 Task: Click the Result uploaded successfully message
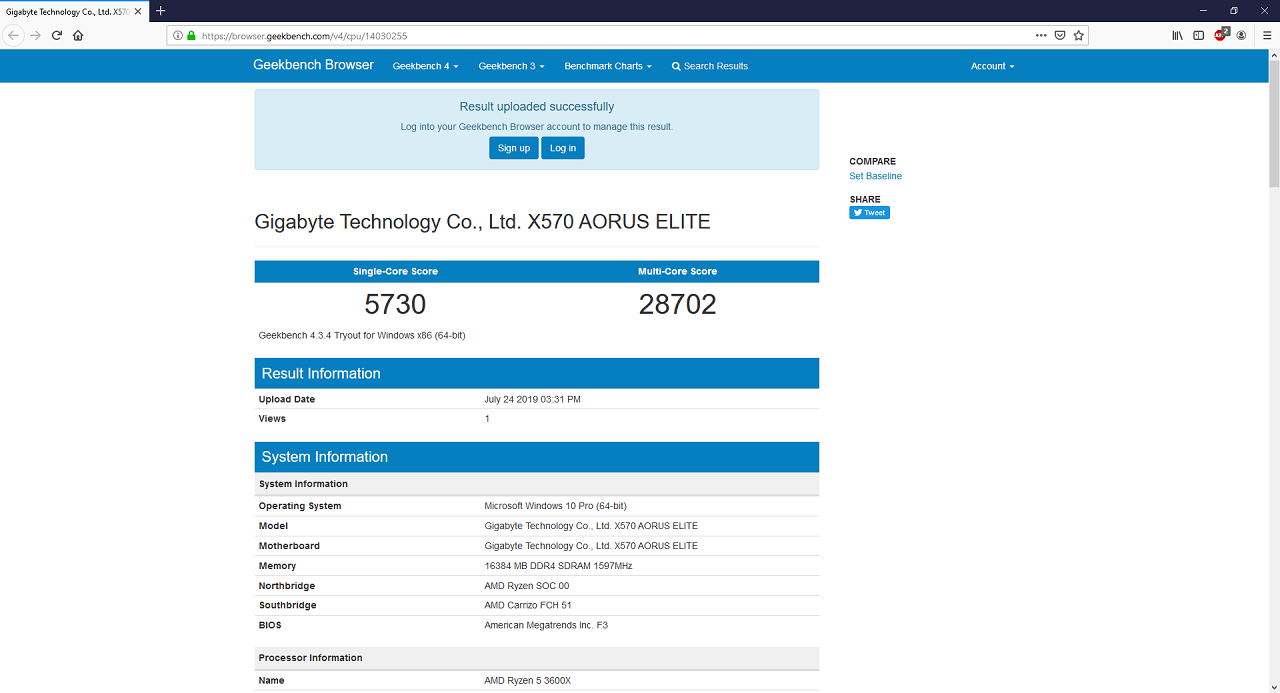tap(537, 107)
